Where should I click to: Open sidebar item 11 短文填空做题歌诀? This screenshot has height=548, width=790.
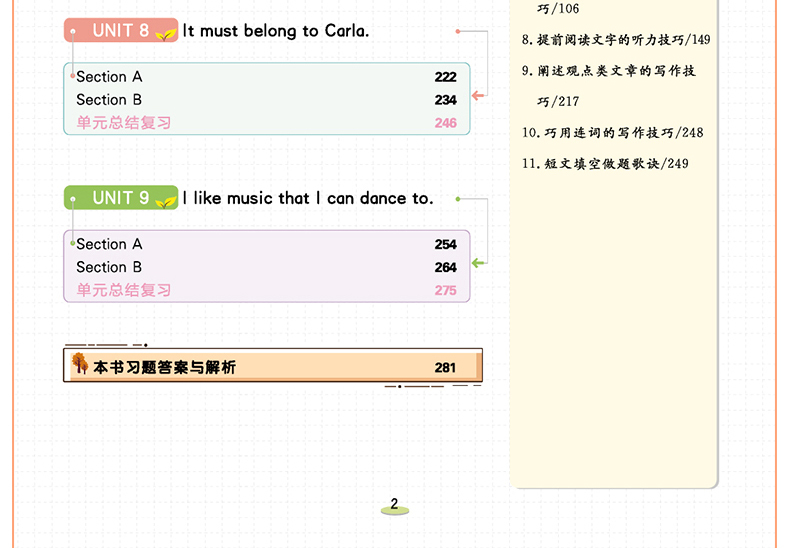tap(605, 164)
